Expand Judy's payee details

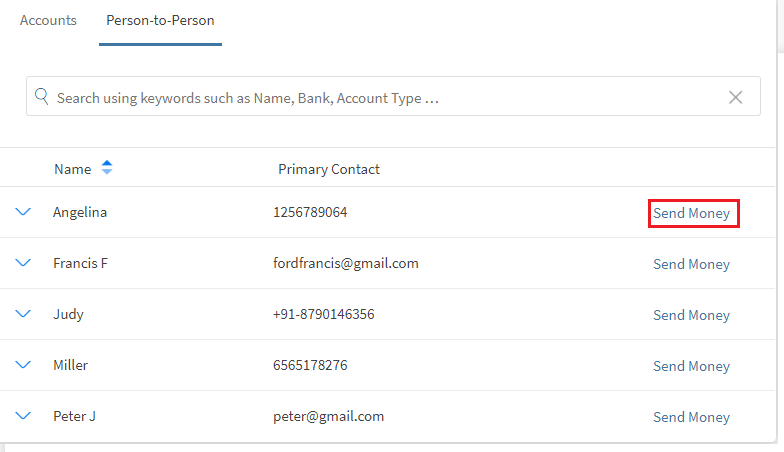coord(24,314)
